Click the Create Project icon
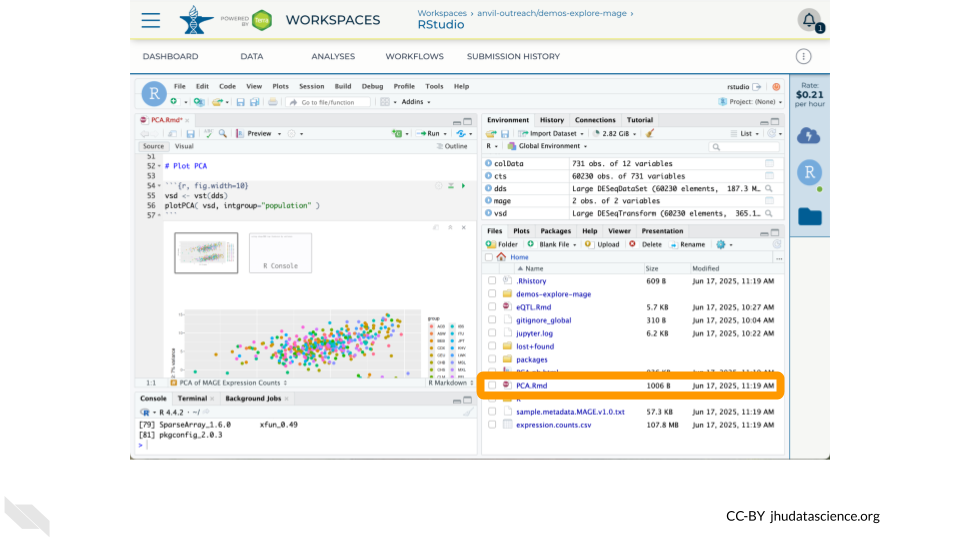The height and width of the screenshot is (540, 960). (x=199, y=102)
